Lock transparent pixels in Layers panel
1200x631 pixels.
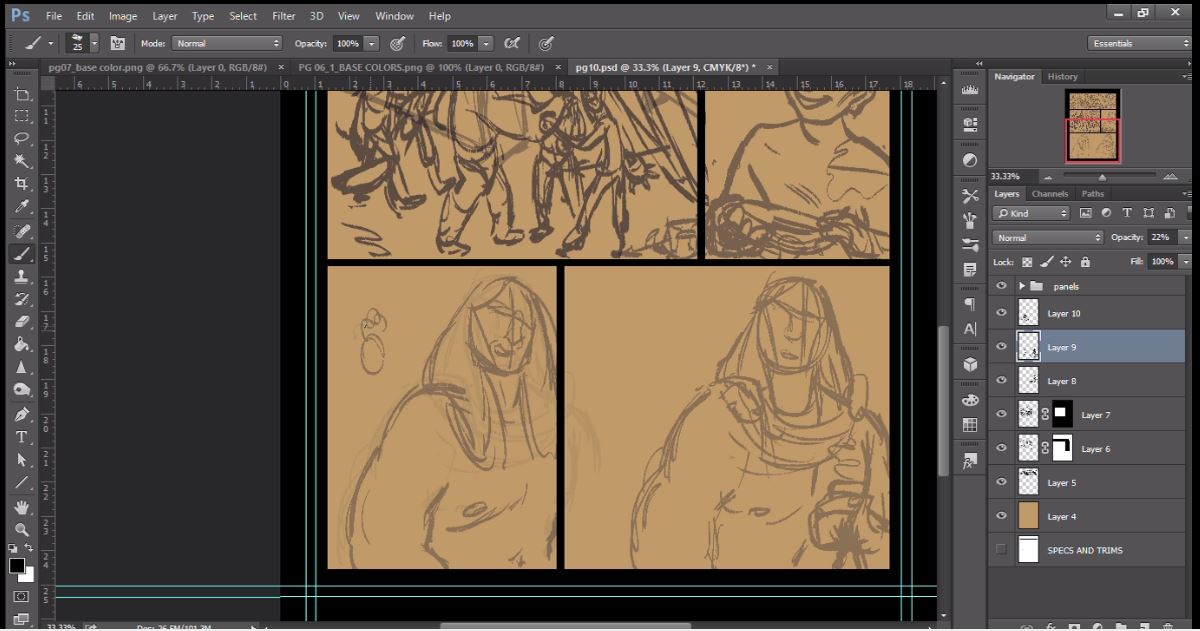pyautogui.click(x=1026, y=262)
